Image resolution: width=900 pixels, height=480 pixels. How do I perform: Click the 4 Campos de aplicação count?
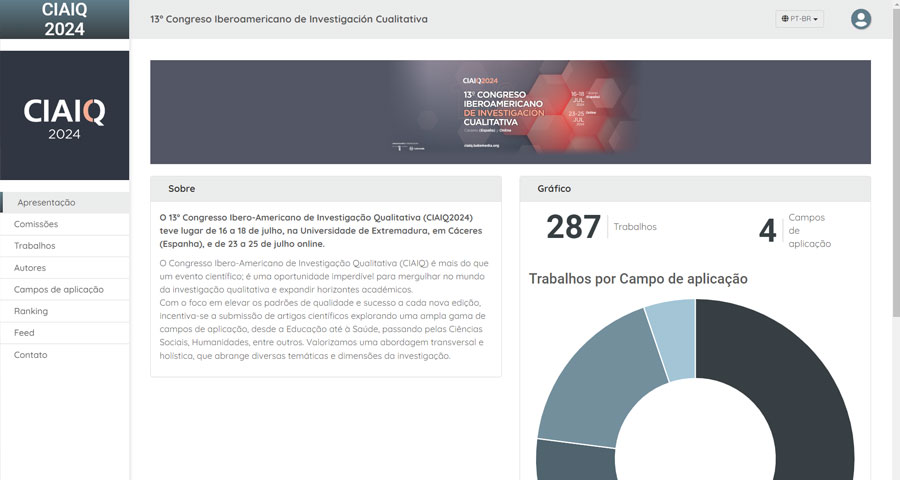[x=795, y=230]
